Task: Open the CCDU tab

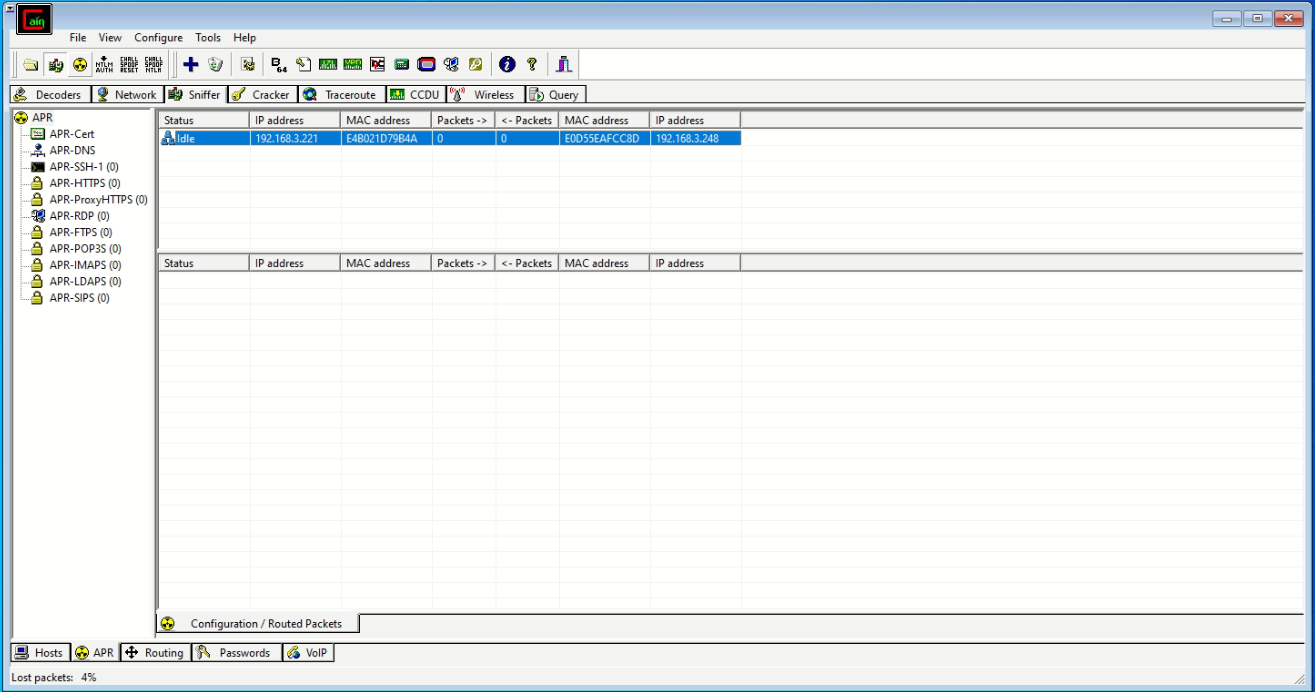Action: pyautogui.click(x=415, y=95)
